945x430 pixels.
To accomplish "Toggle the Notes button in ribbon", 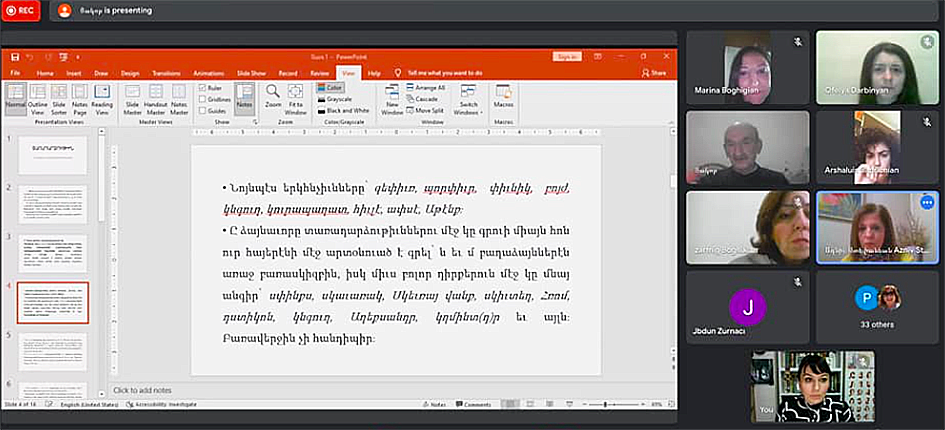I will pos(244,97).
